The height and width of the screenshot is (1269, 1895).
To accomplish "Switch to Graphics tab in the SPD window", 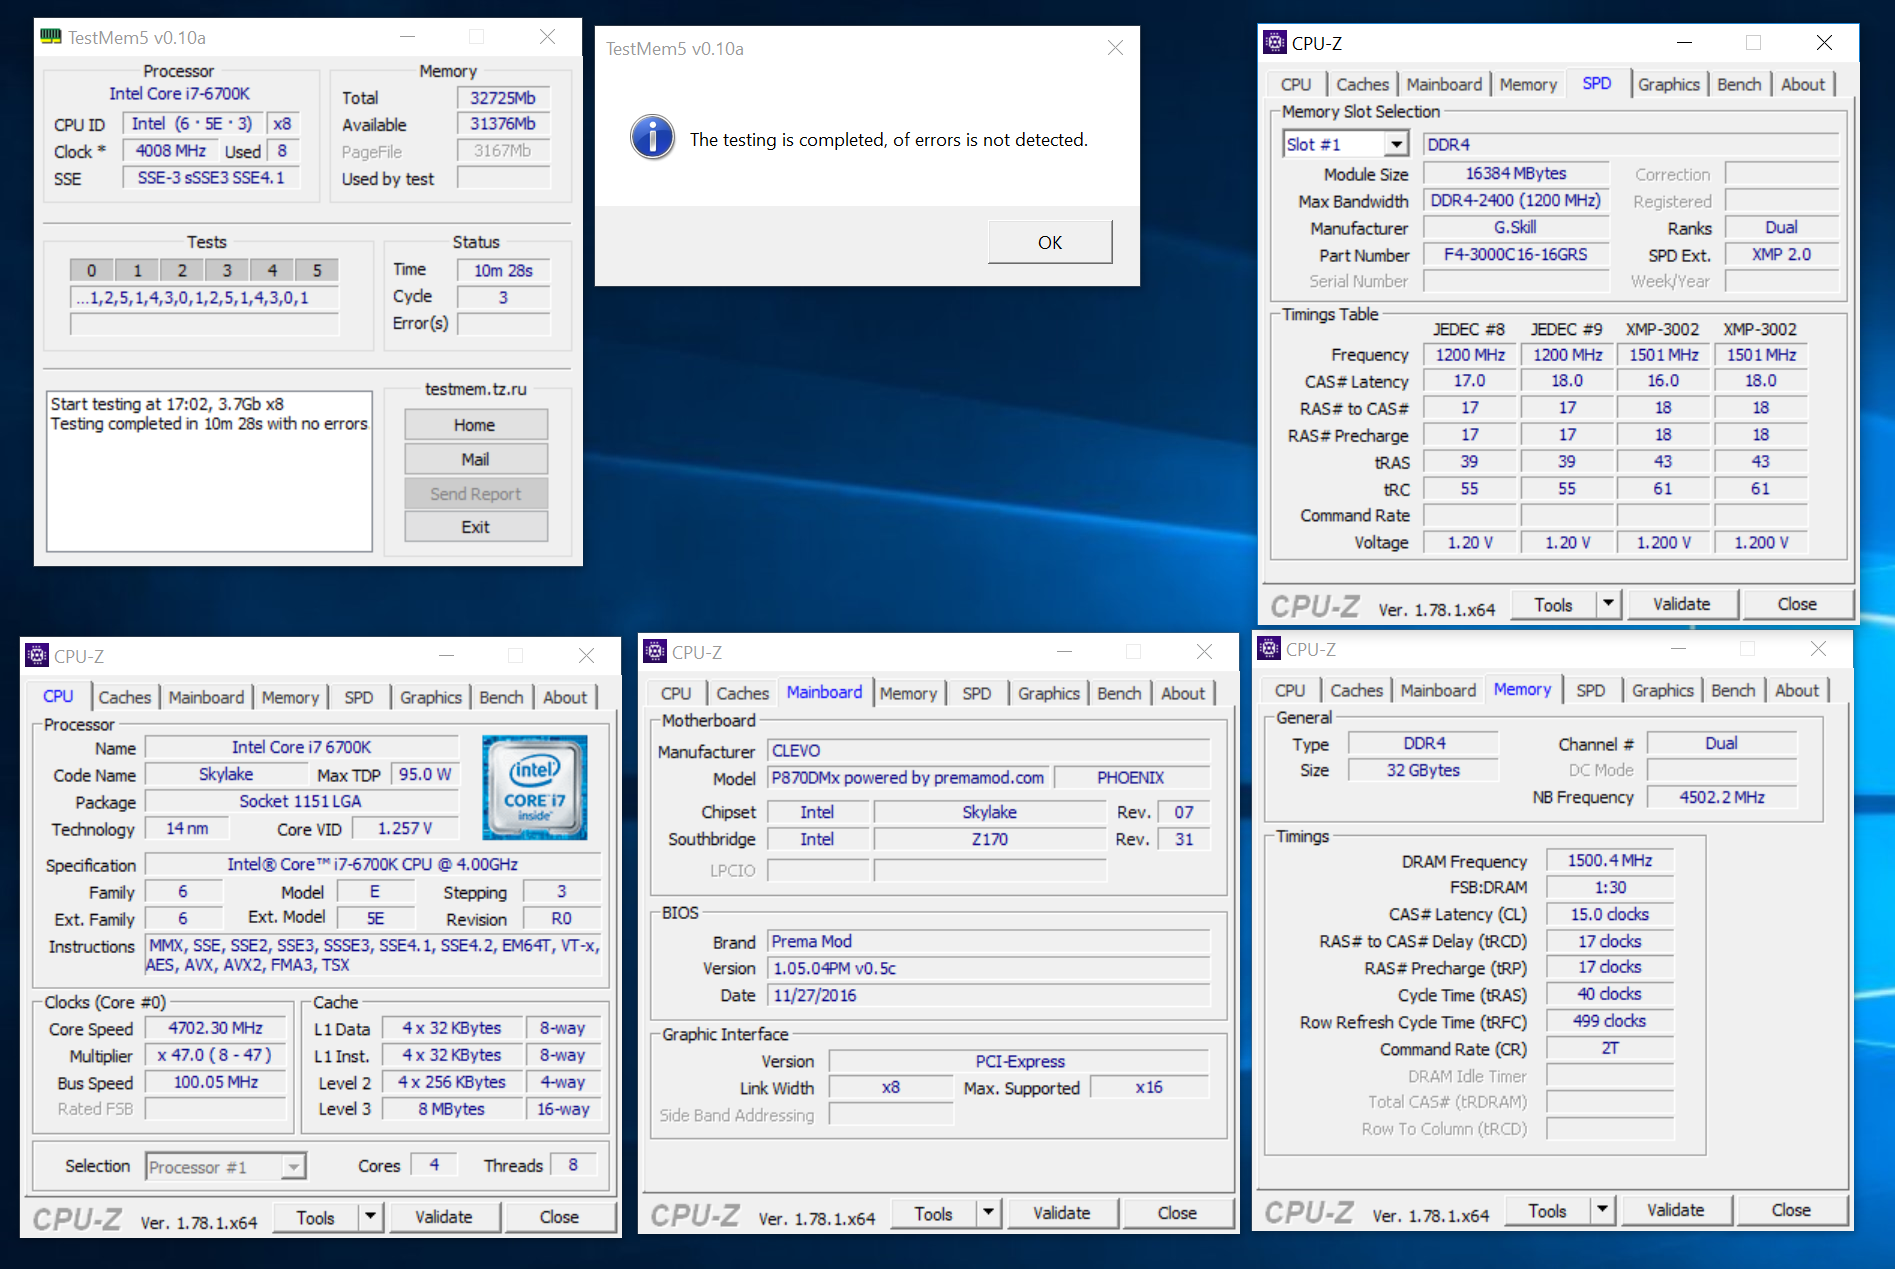I will pos(1668,85).
